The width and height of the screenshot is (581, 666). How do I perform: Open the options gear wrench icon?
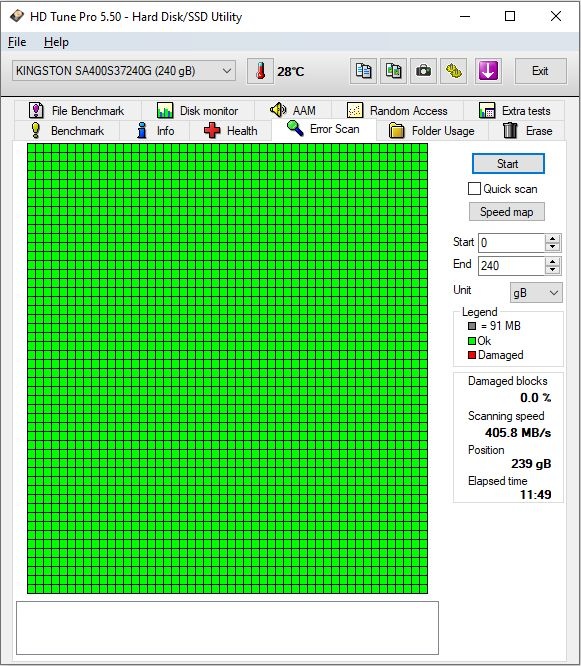click(x=454, y=71)
